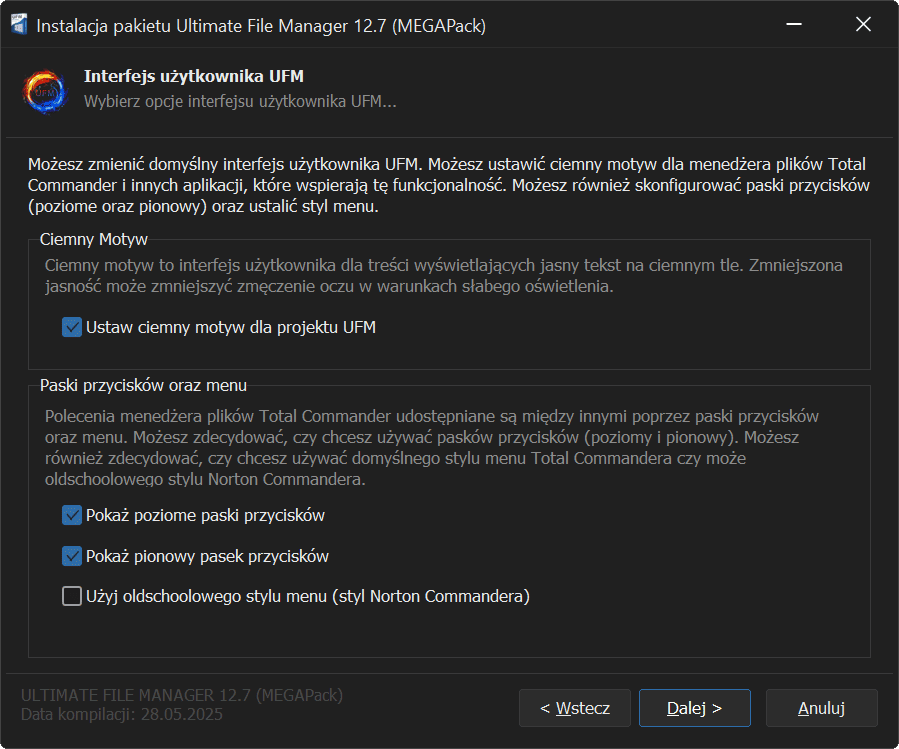This screenshot has width=899, height=749.
Task: Click the window title 'Instalacja pakietu Ultimate File Manager'
Action: pos(260,26)
